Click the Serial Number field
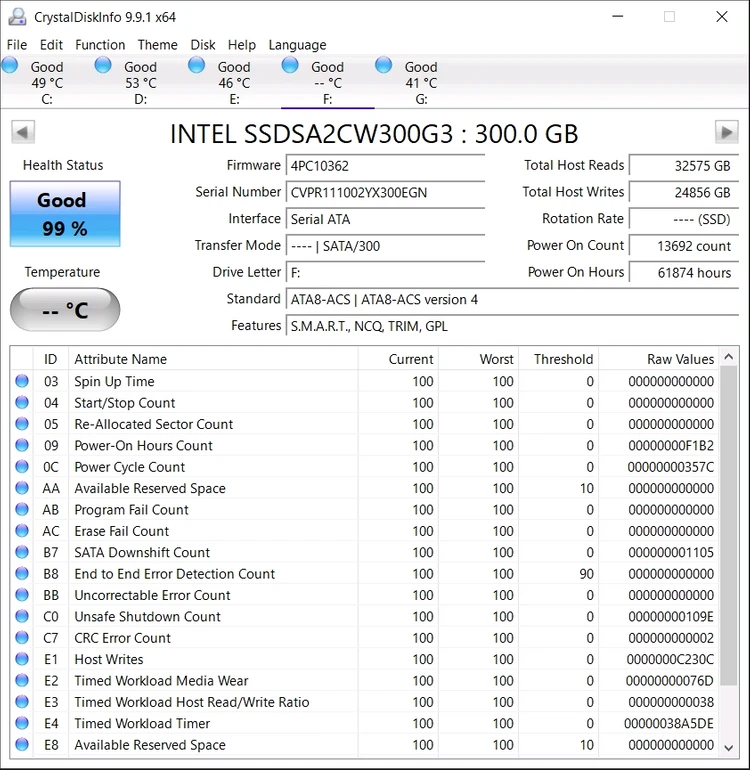Image resolution: width=750 pixels, height=770 pixels. click(x=386, y=192)
